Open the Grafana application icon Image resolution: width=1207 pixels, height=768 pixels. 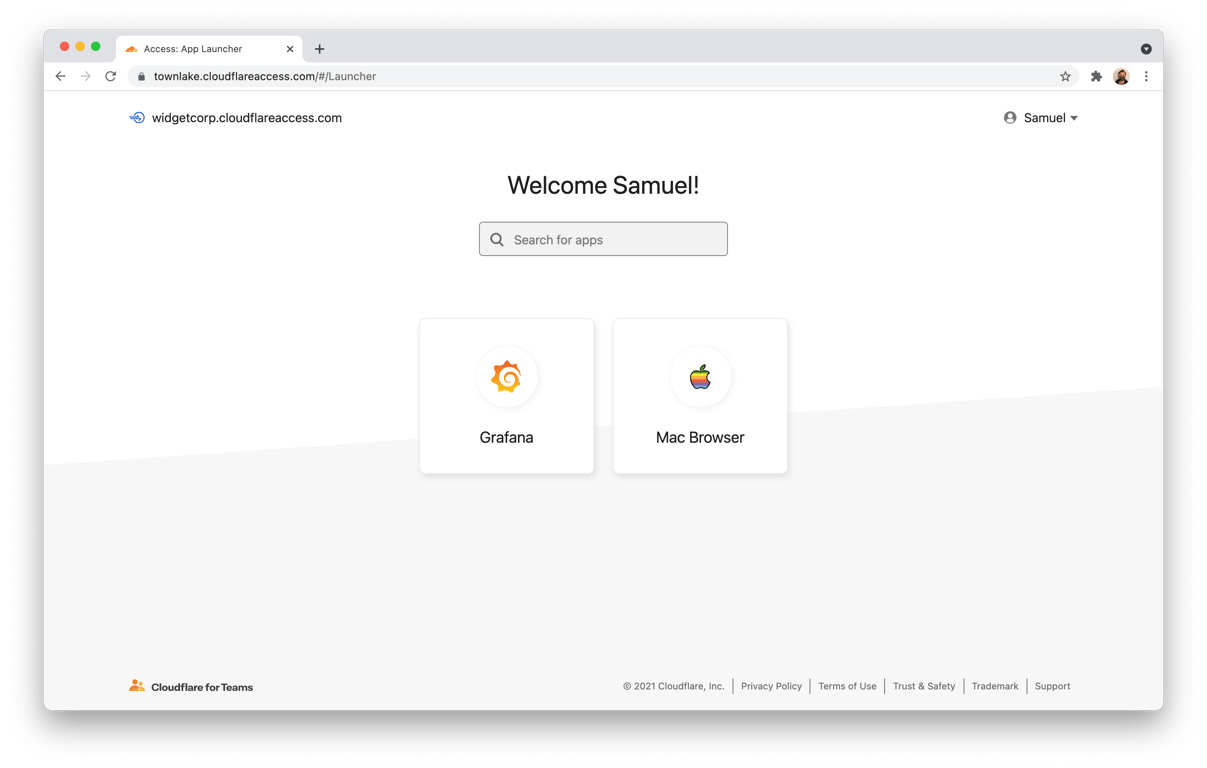[506, 377]
